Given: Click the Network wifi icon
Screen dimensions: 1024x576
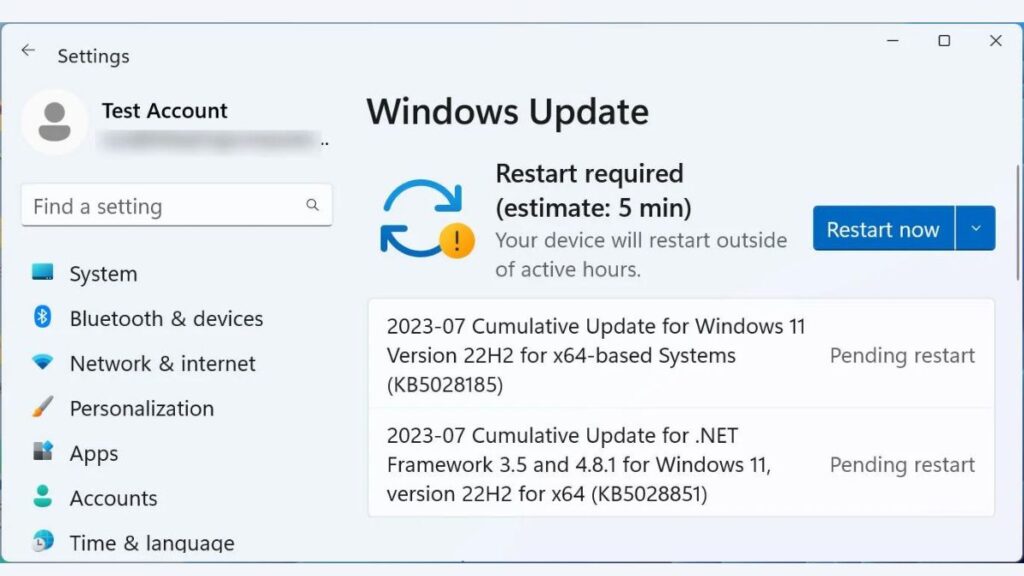Looking at the screenshot, I should tap(42, 362).
